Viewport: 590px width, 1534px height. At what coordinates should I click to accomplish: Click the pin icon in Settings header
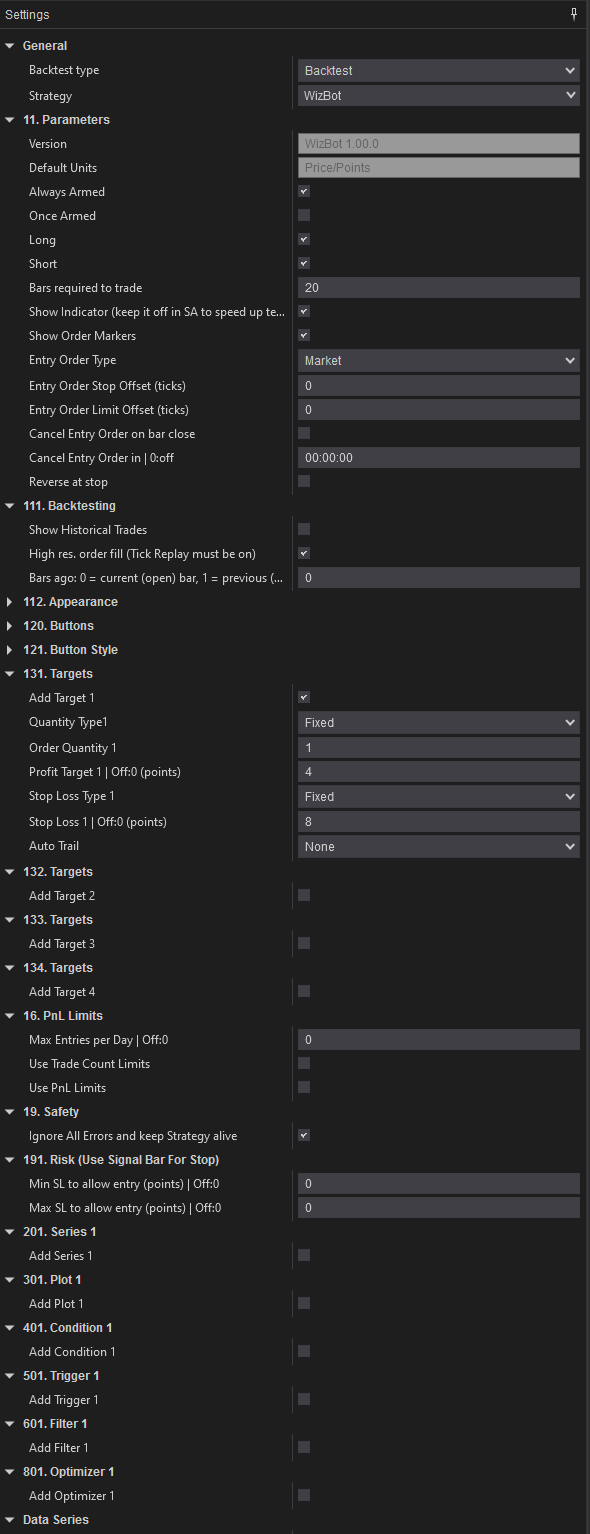pyautogui.click(x=574, y=14)
